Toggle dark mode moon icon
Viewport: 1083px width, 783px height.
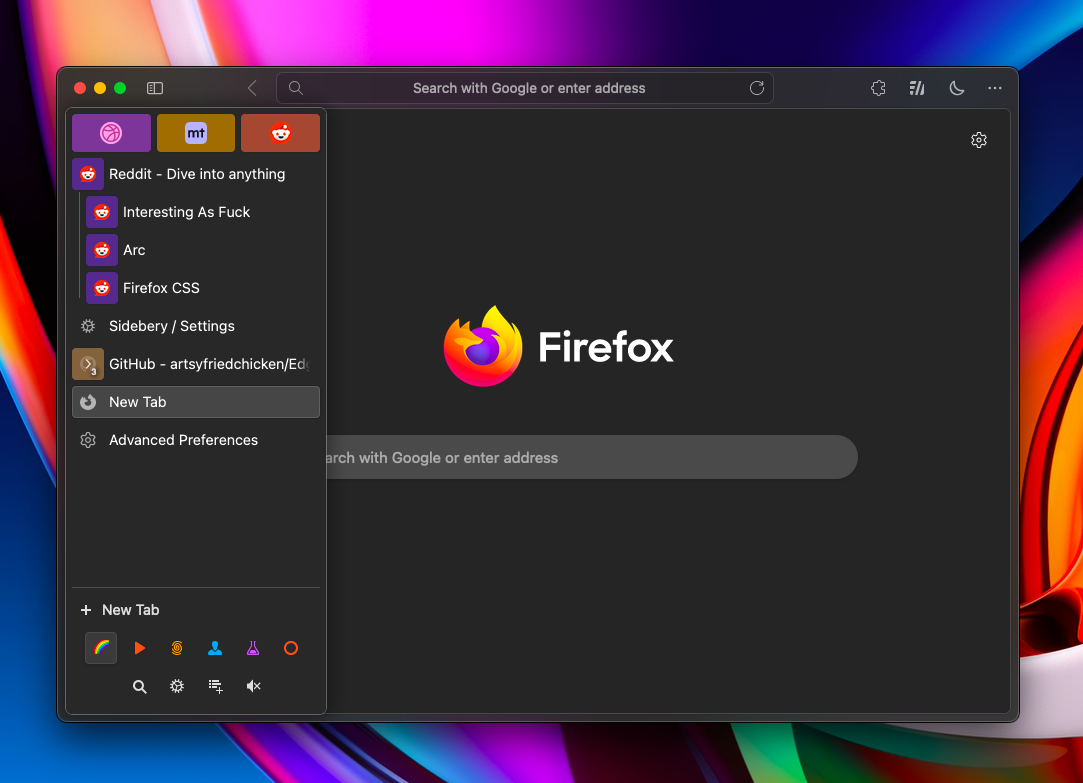pyautogui.click(x=957, y=88)
